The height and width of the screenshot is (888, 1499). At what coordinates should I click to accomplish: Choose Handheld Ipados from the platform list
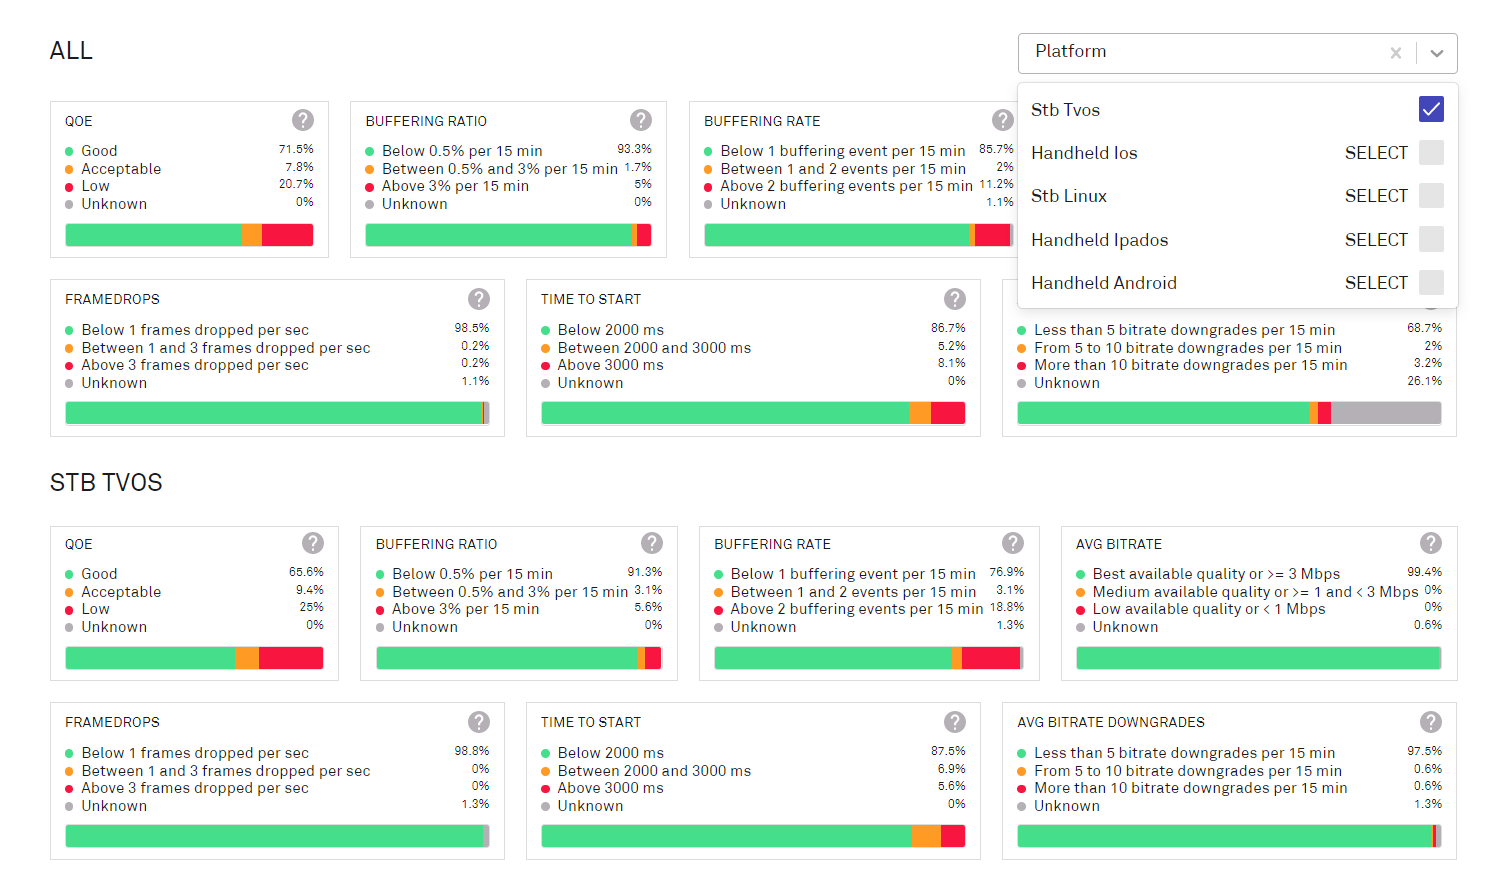[x=1100, y=240]
